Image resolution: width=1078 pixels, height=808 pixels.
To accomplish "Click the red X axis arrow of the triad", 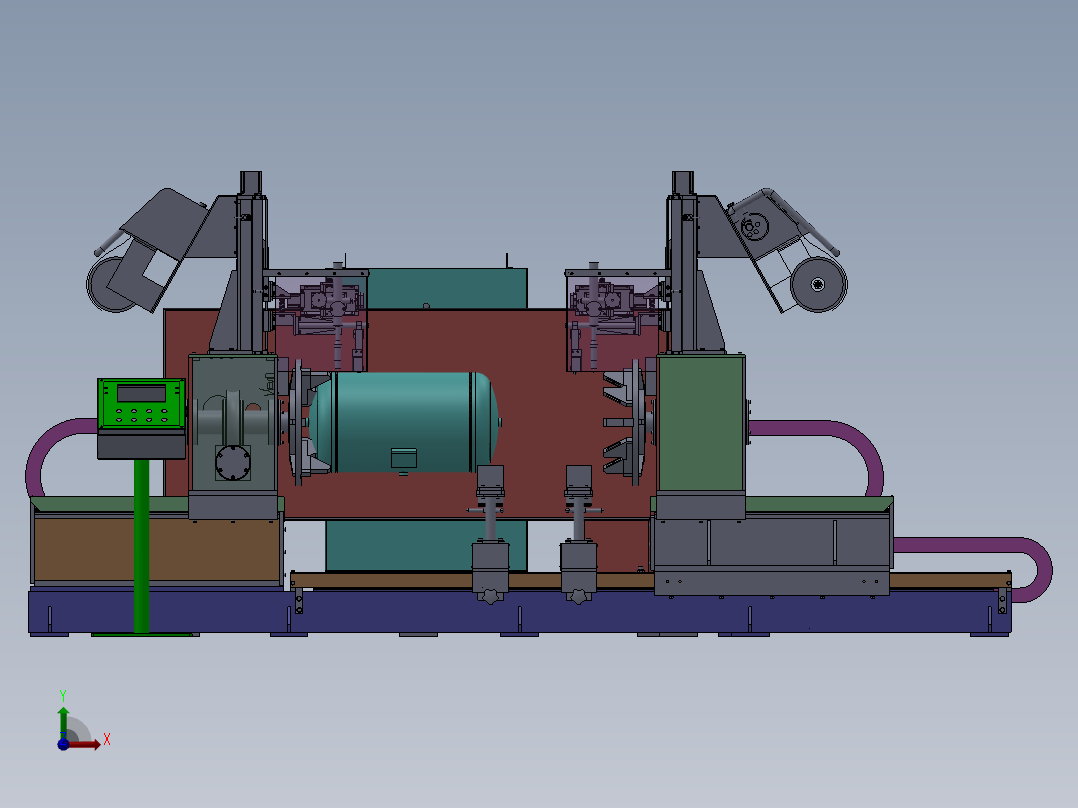I will (85, 744).
